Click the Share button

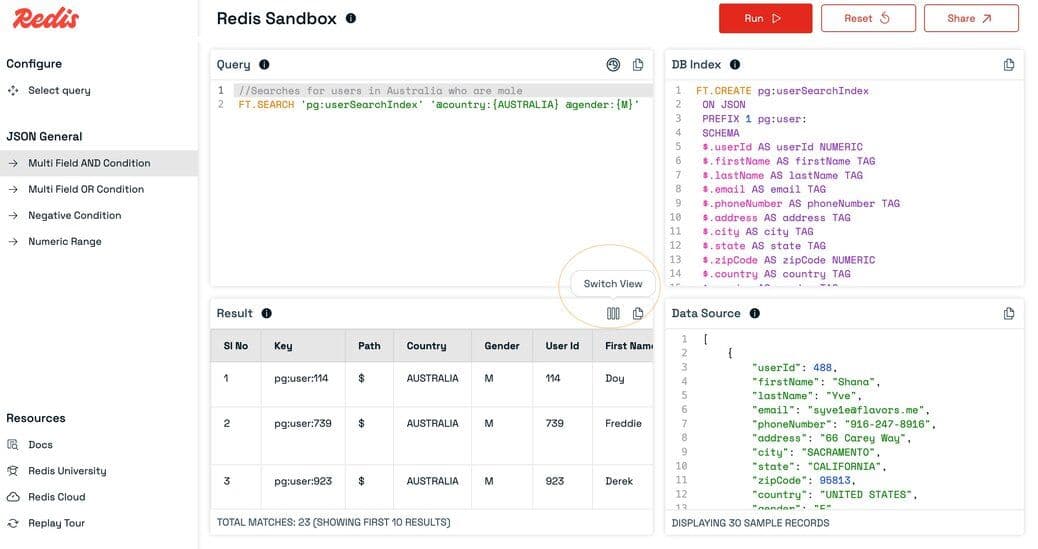click(x=970, y=18)
